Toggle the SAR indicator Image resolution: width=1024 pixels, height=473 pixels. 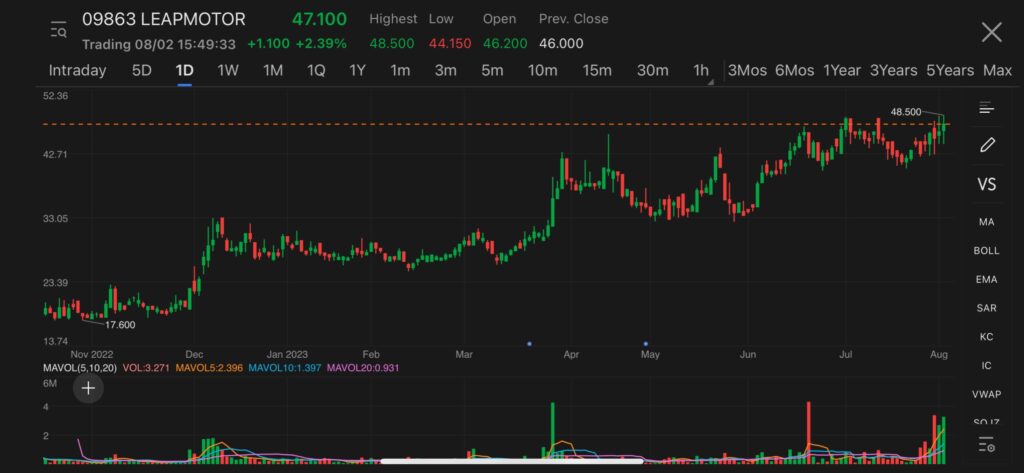986,308
